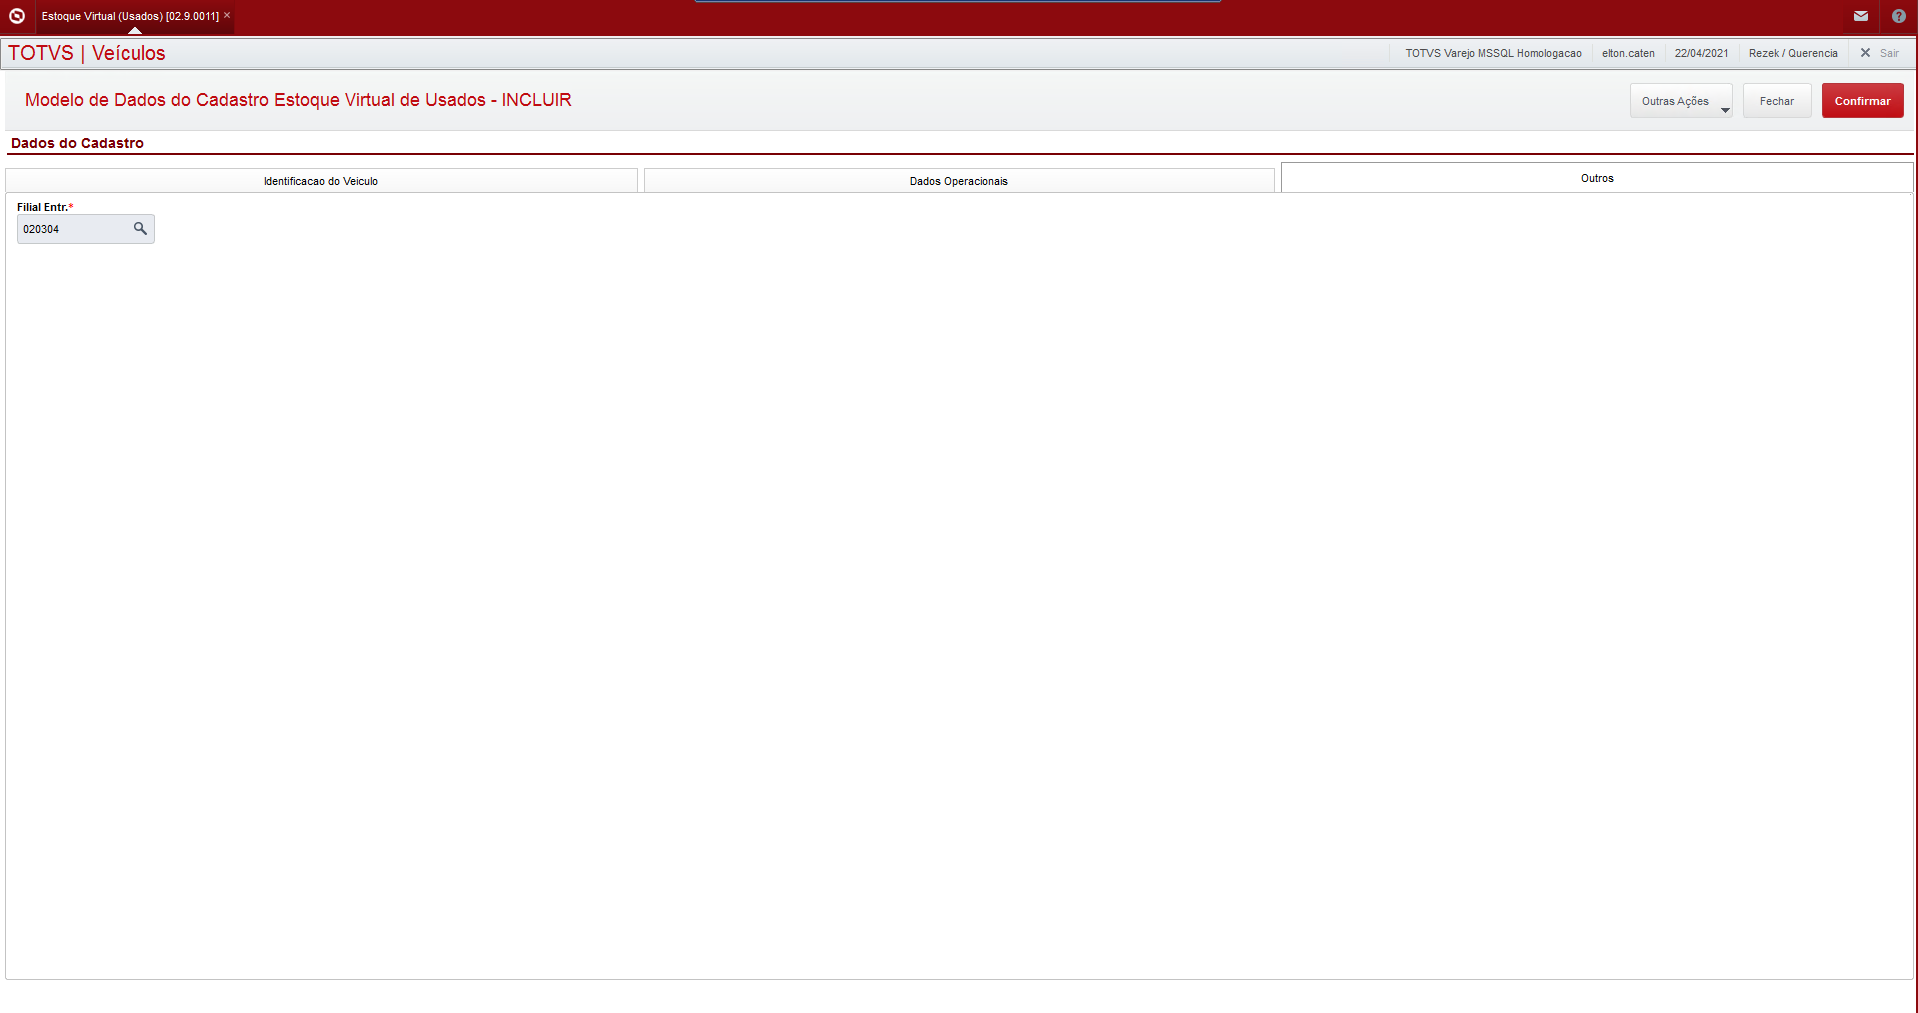Click the TOTVS | Veículos module title
This screenshot has width=1918, height=1013.
(87, 53)
